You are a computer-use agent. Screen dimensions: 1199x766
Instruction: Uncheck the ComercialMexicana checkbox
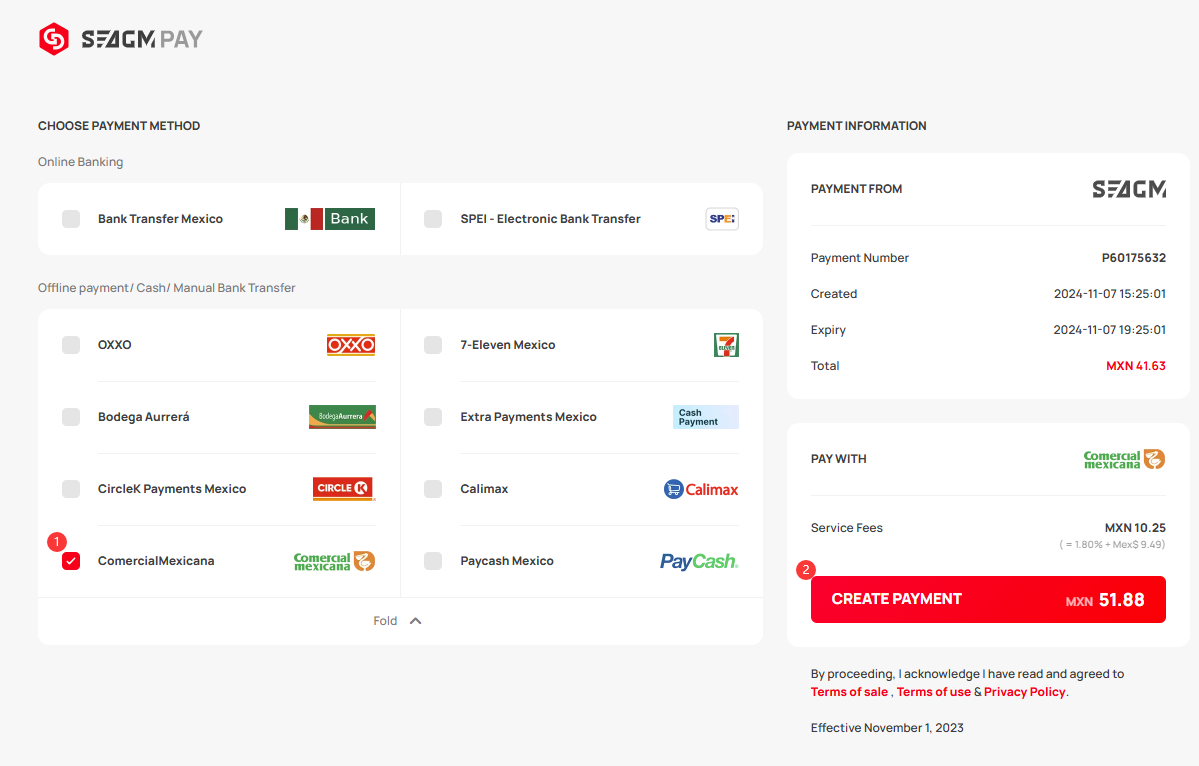click(71, 561)
